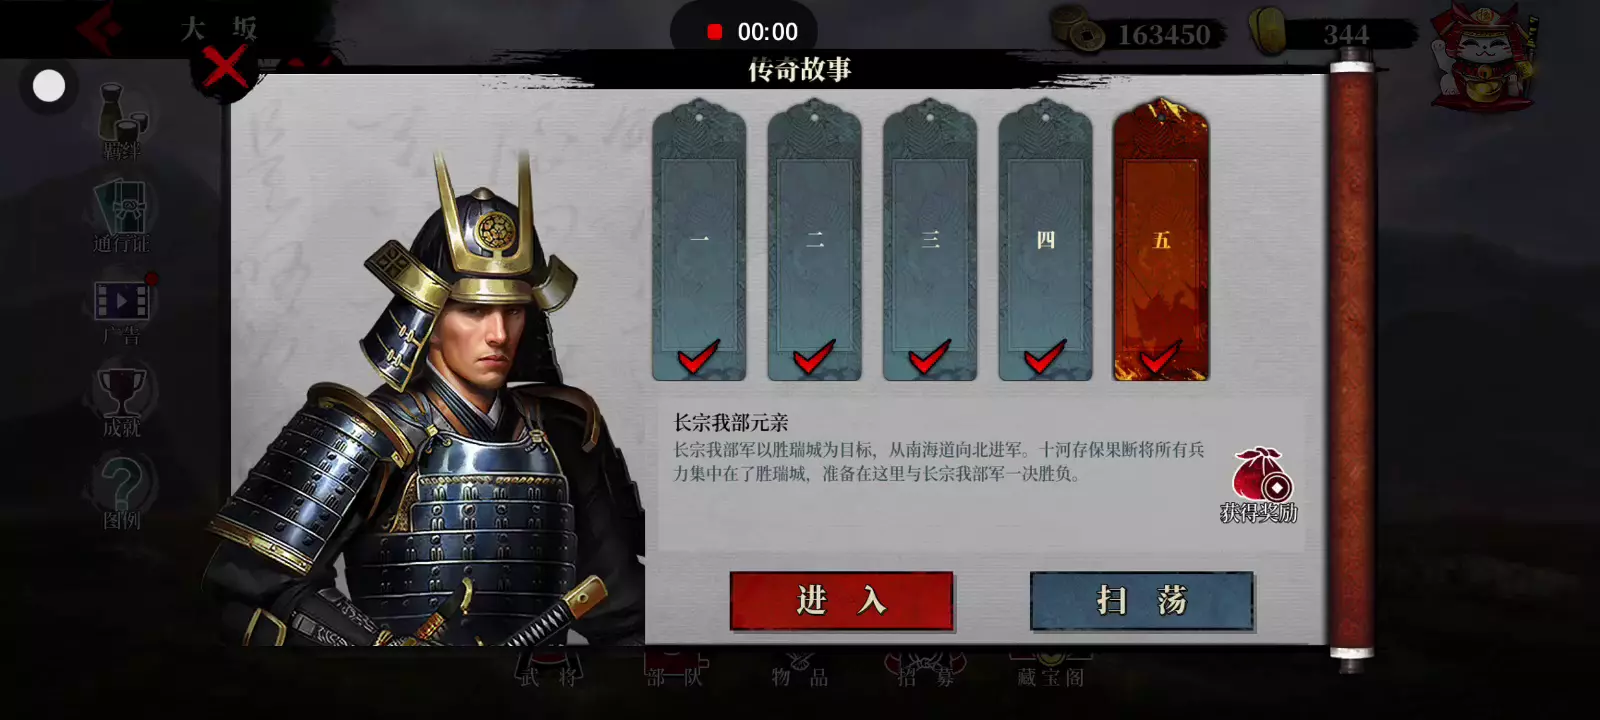Image resolution: width=1600 pixels, height=720 pixels.
Task: Tap the red back arrow icon
Action: (100, 28)
